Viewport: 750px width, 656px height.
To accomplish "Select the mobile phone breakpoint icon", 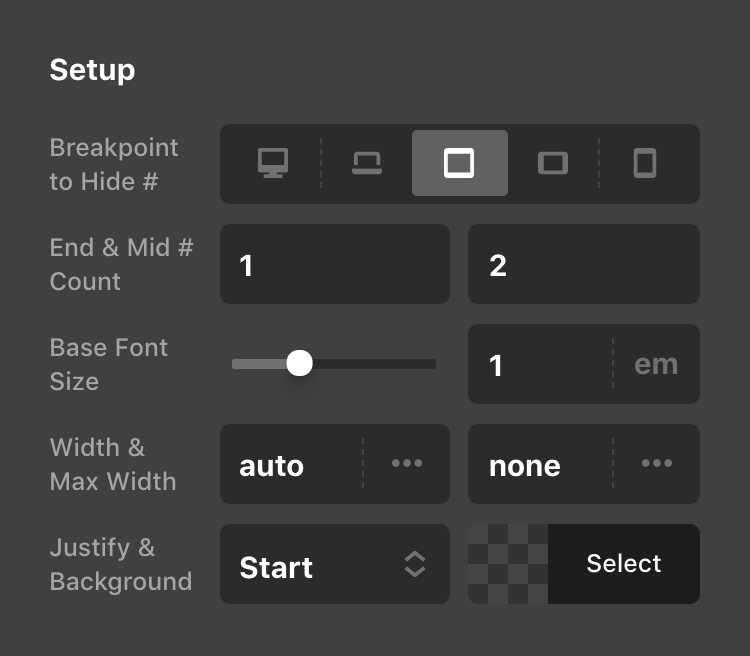I will pyautogui.click(x=645, y=163).
